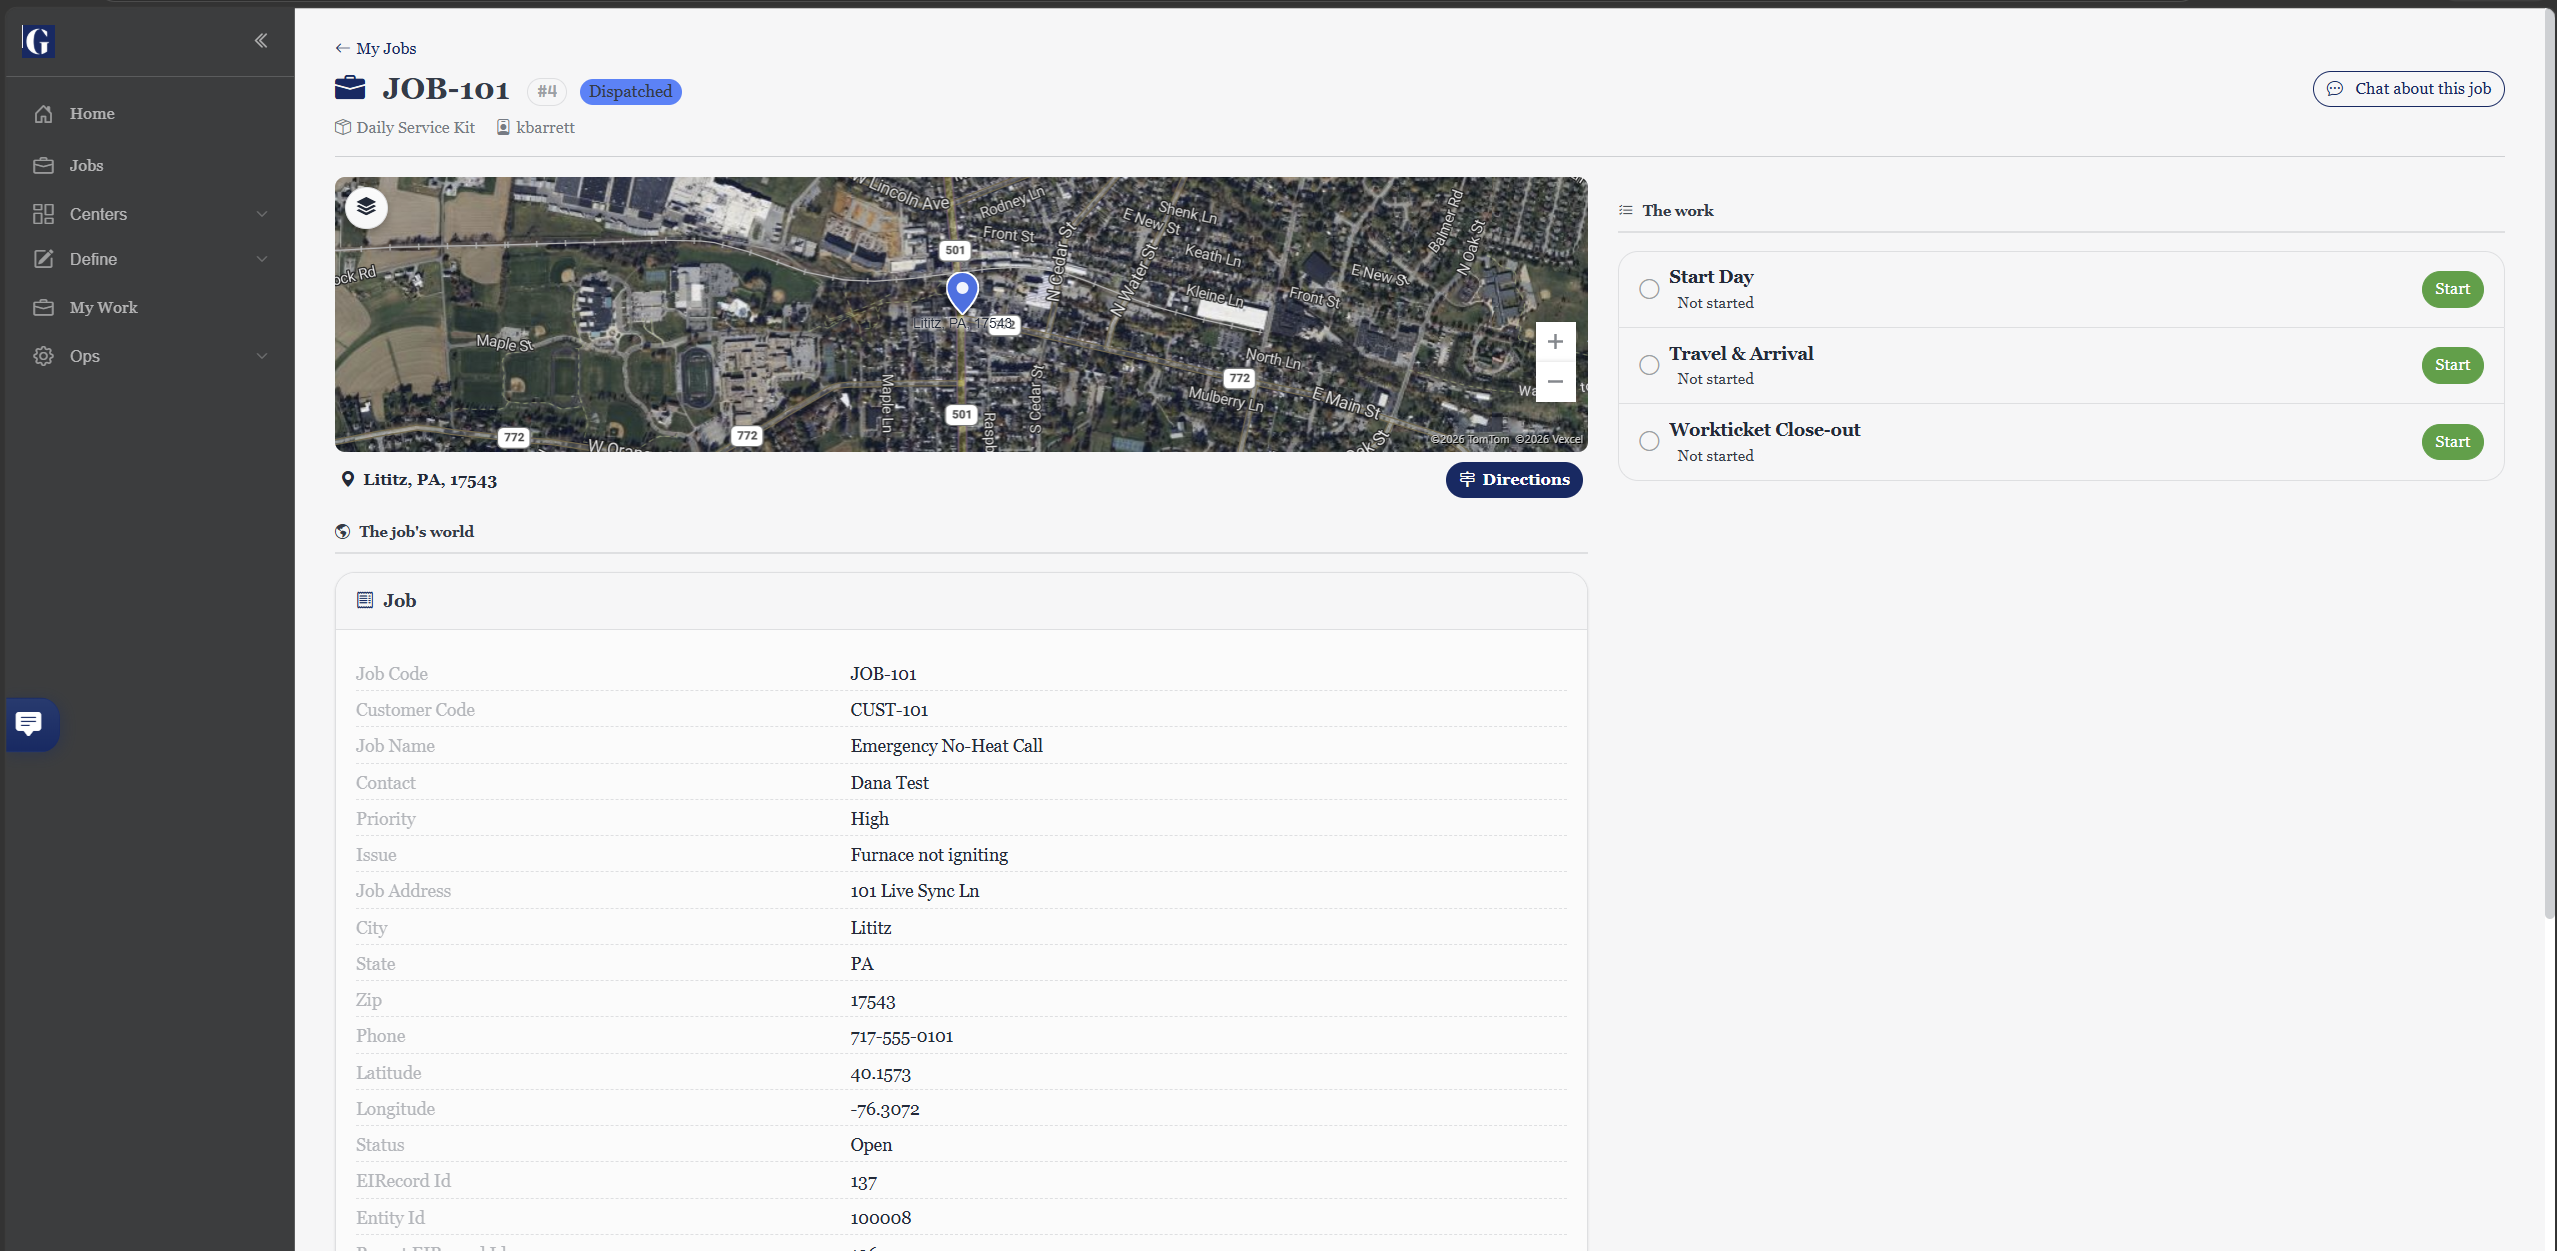Image resolution: width=2557 pixels, height=1251 pixels.
Task: Zoom out the map with minus
Action: (1555, 382)
